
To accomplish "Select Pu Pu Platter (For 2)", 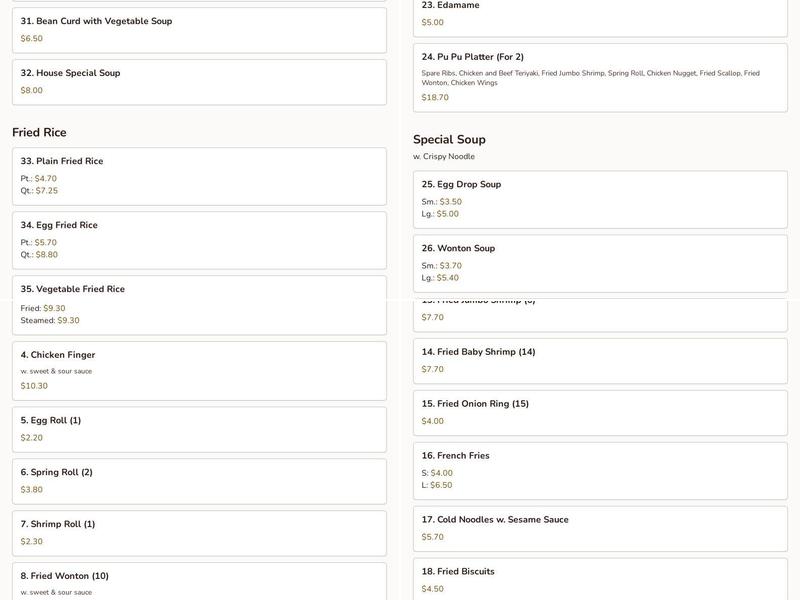I will [600, 77].
